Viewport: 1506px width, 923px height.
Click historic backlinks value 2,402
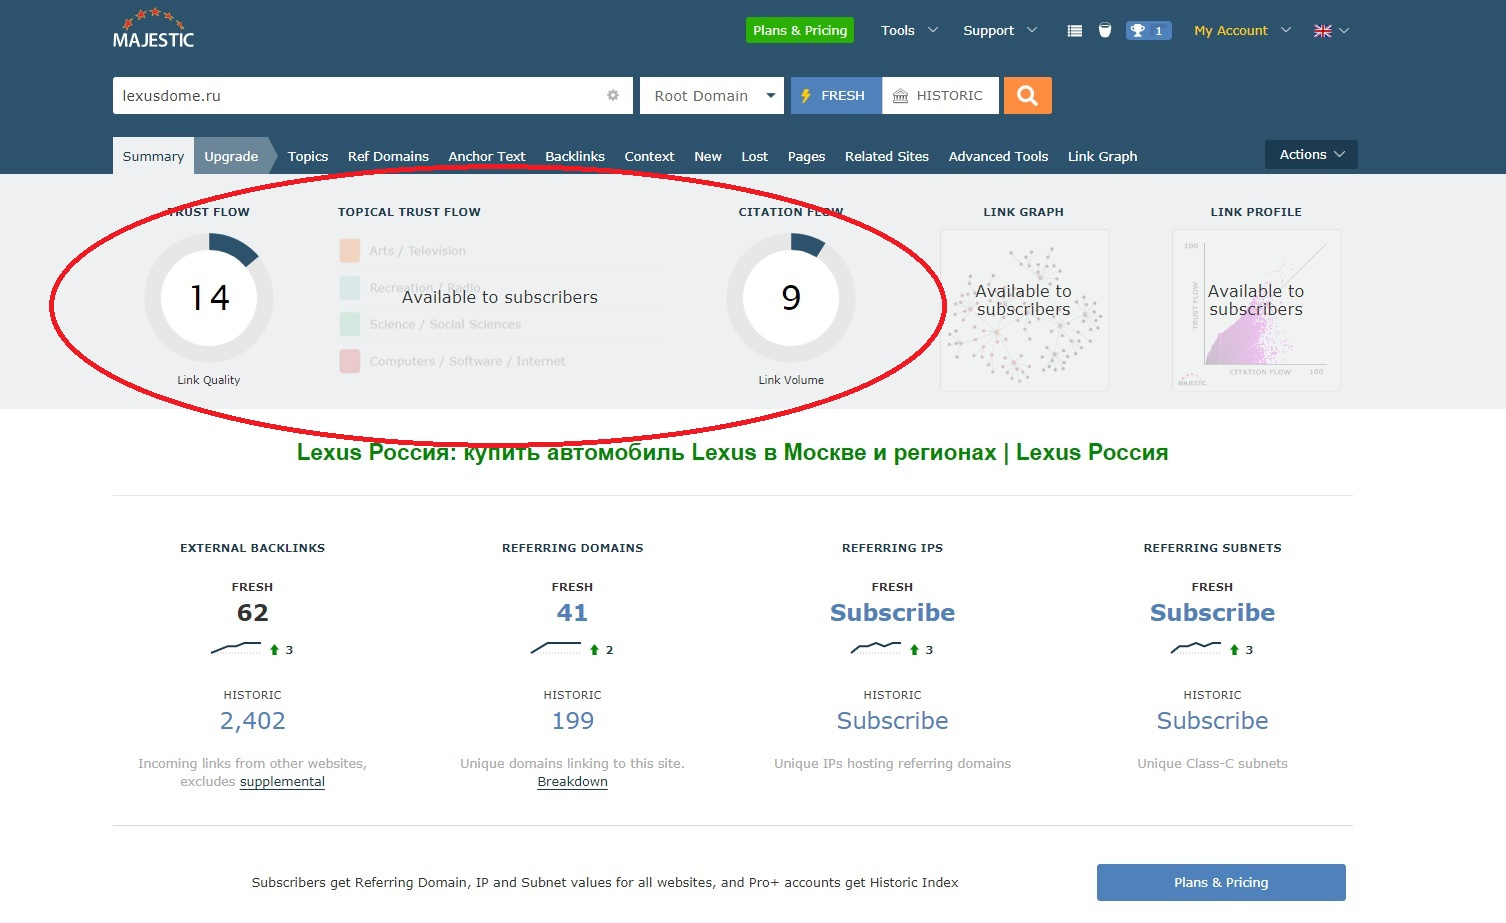pyautogui.click(x=253, y=721)
